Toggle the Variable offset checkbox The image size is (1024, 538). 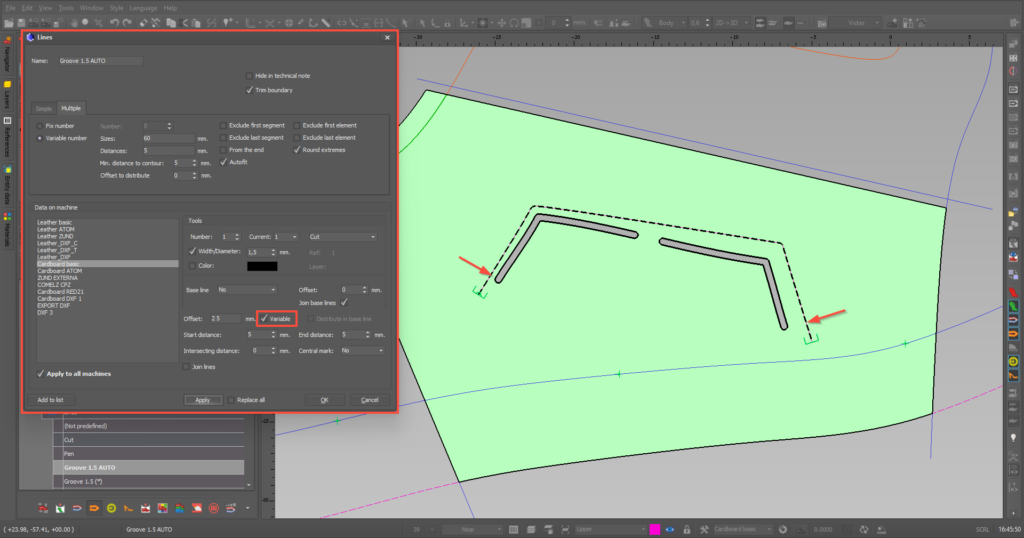[264, 319]
